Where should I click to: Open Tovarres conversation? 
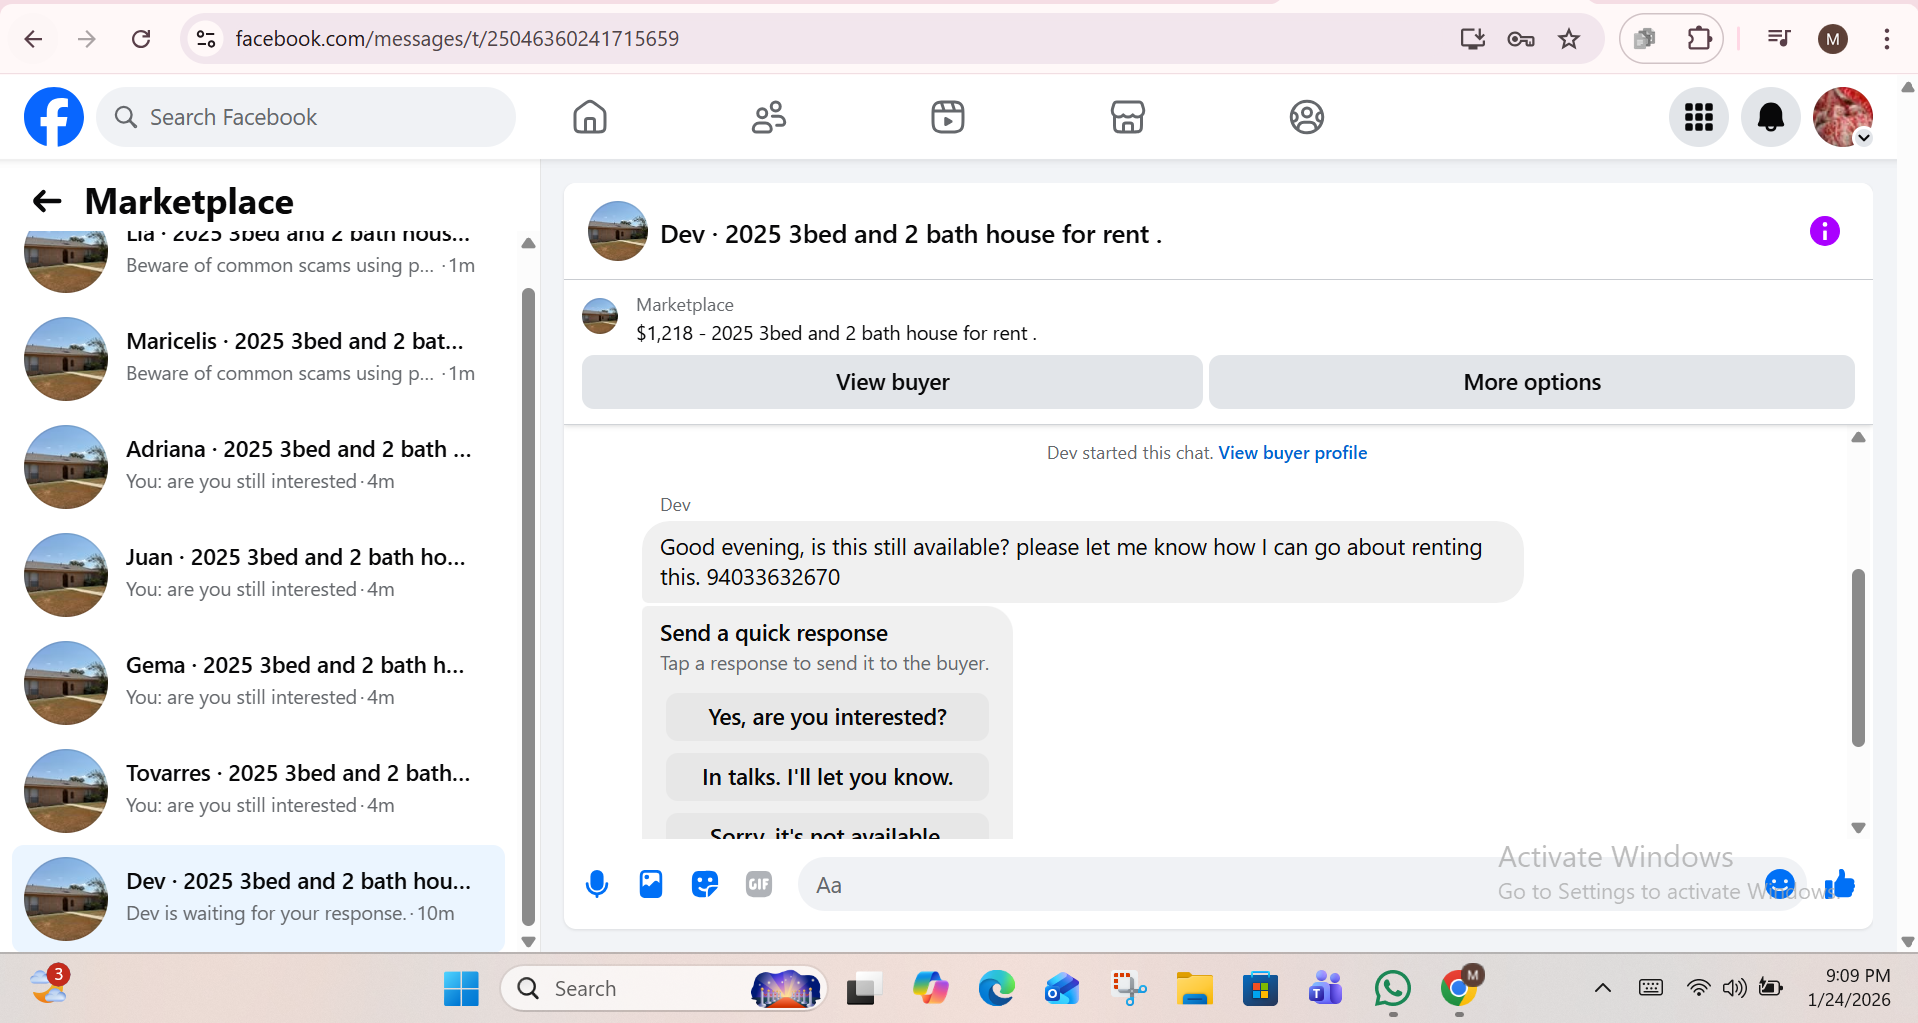pos(260,791)
